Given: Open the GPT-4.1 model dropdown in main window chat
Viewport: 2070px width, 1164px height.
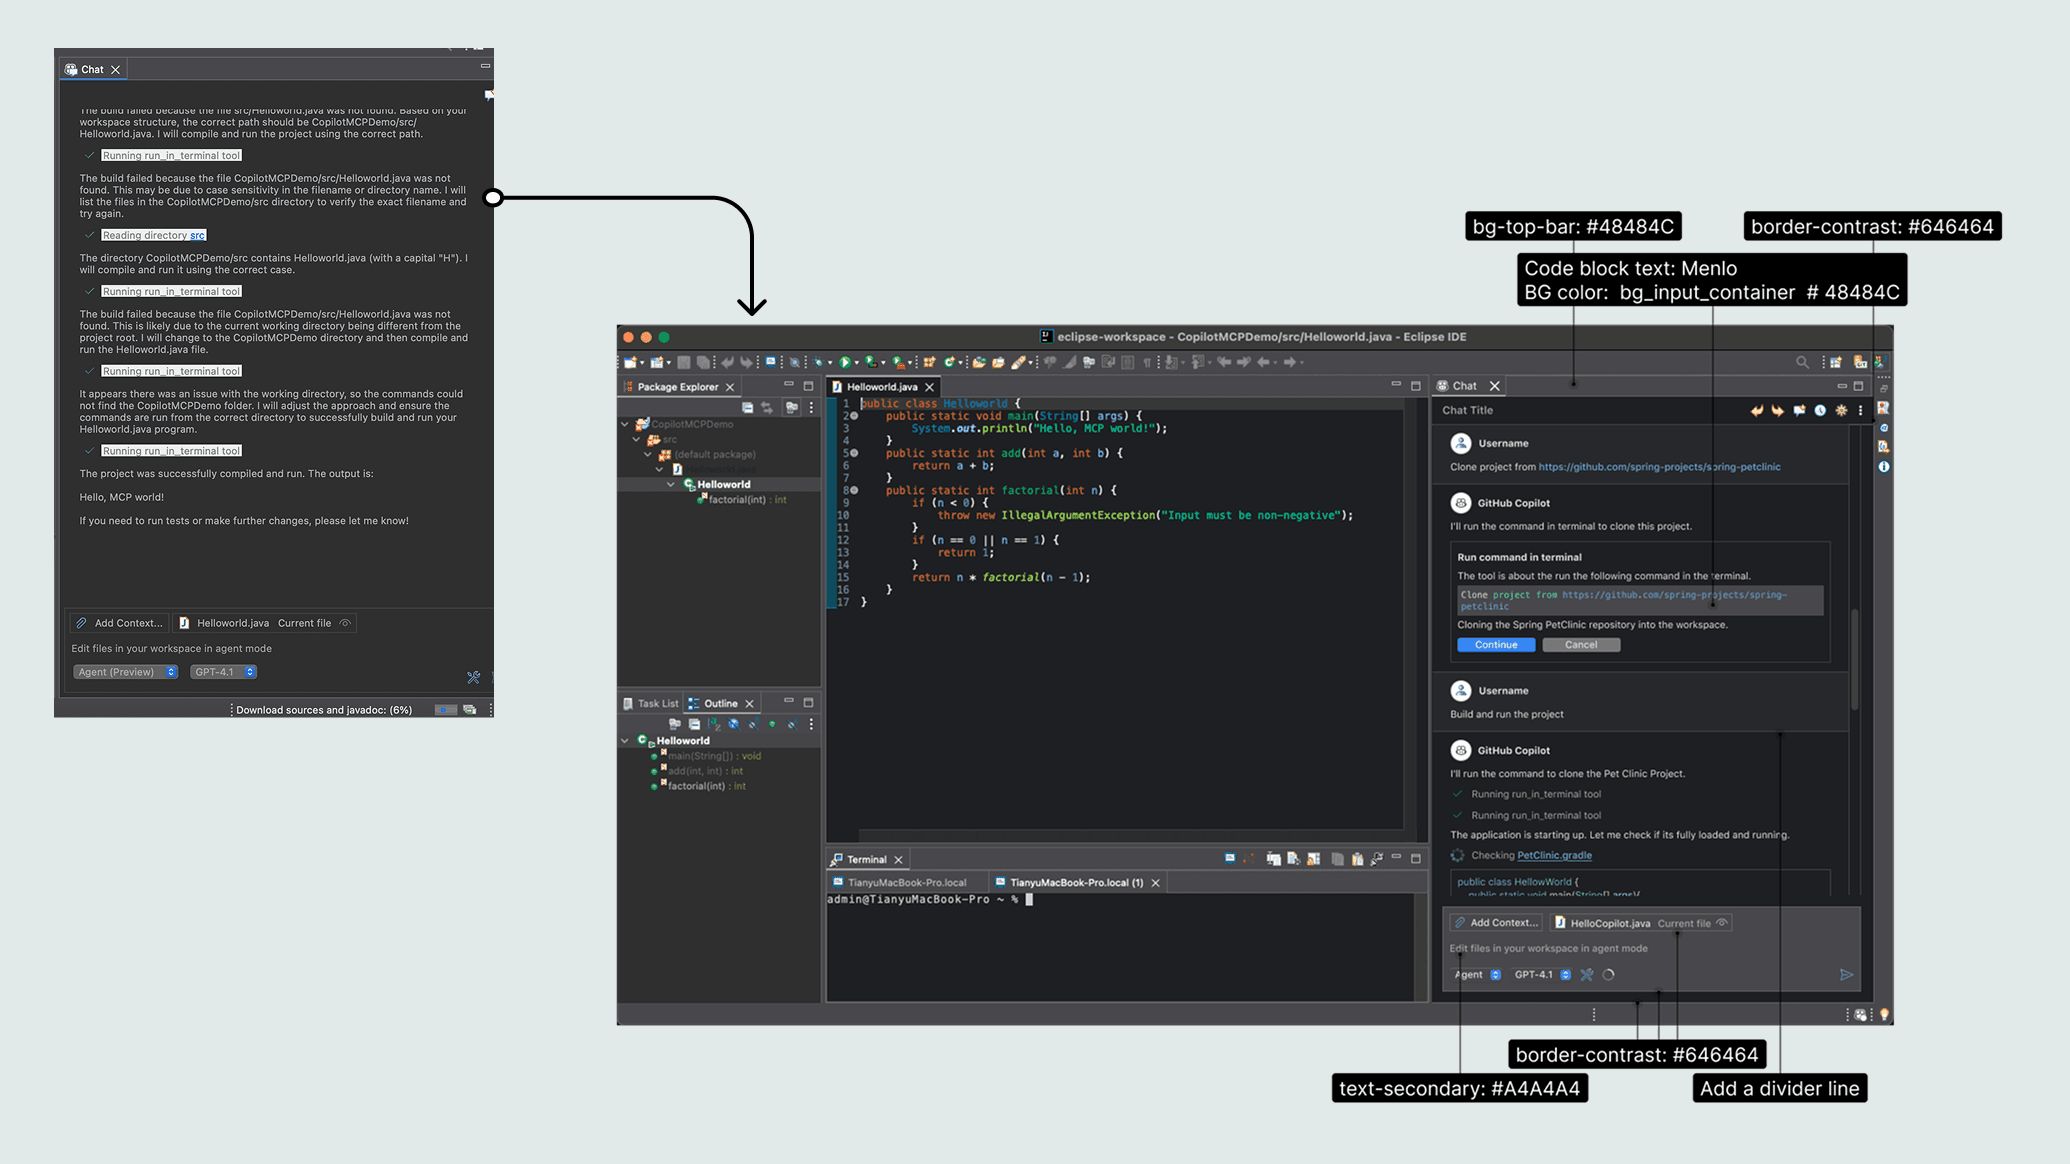Looking at the screenshot, I should coord(1541,975).
